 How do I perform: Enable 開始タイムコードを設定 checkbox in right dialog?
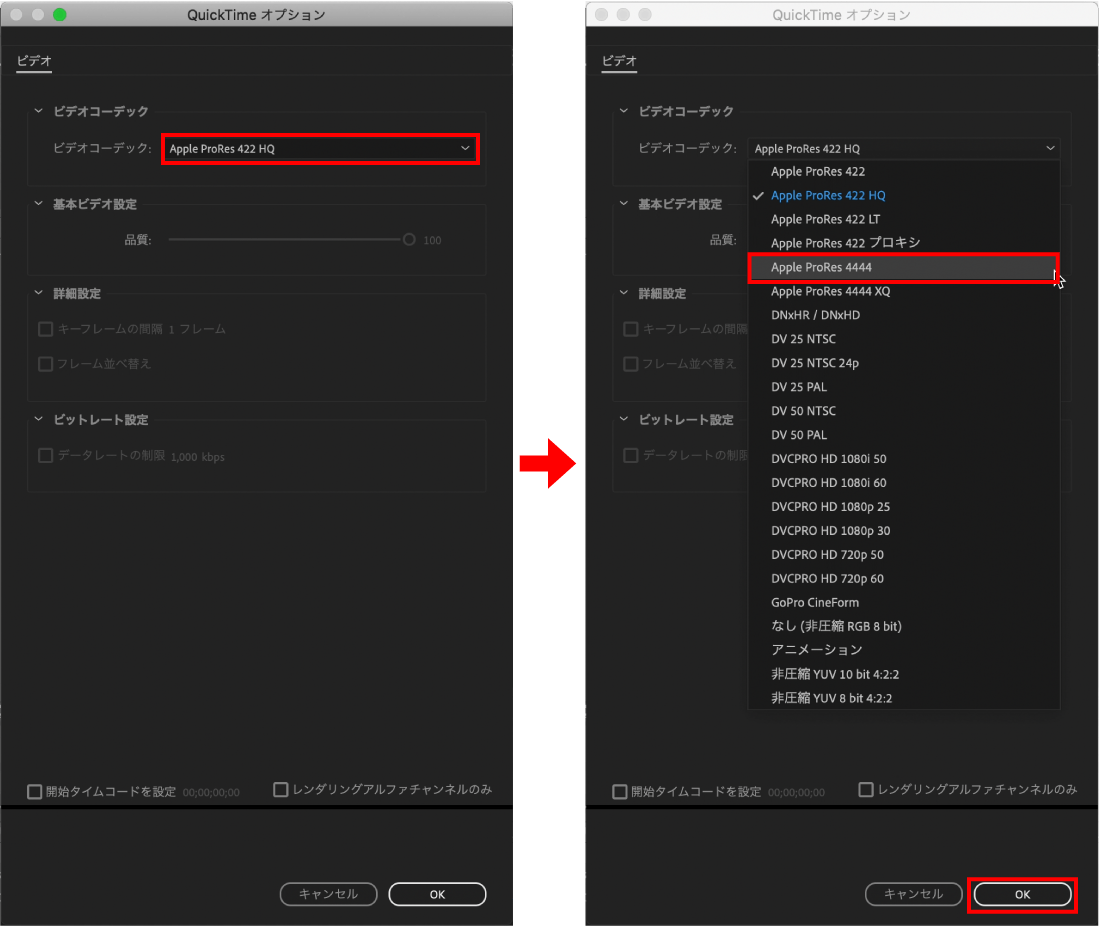[620, 791]
